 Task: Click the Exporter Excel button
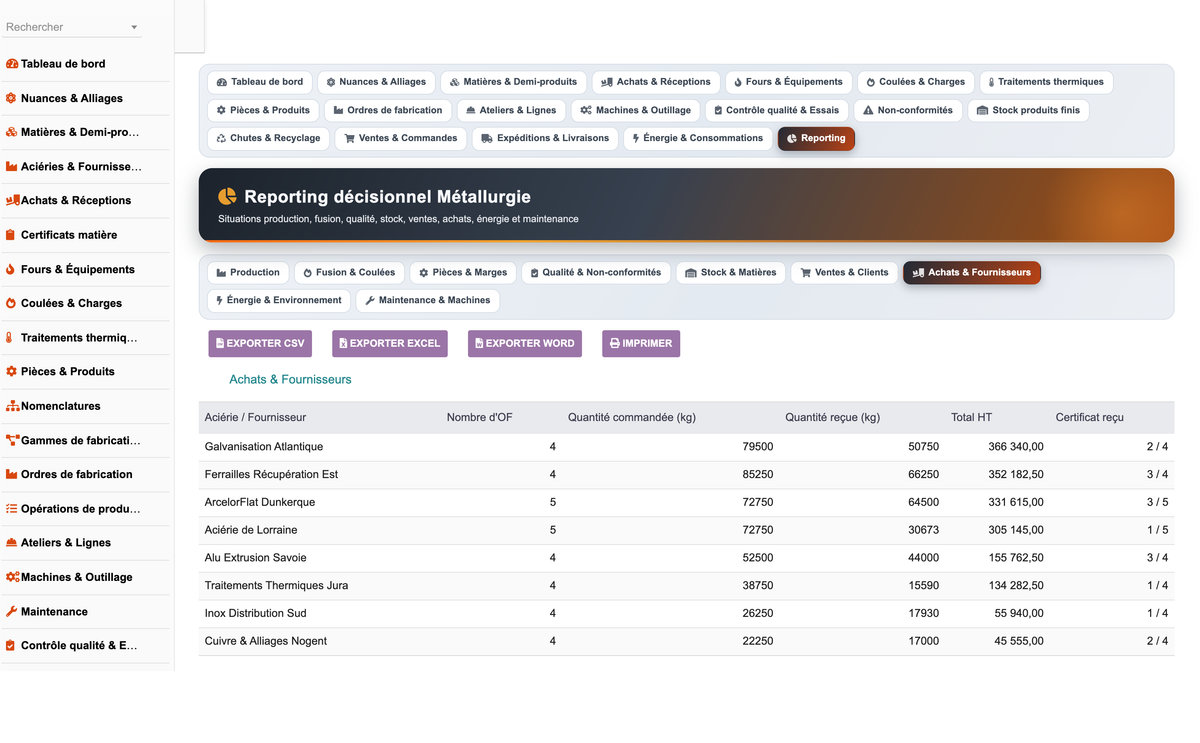coord(390,343)
